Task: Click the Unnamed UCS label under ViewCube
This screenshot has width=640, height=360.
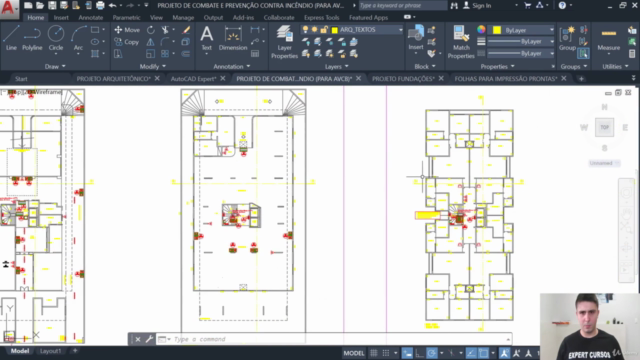Action: [x=604, y=163]
